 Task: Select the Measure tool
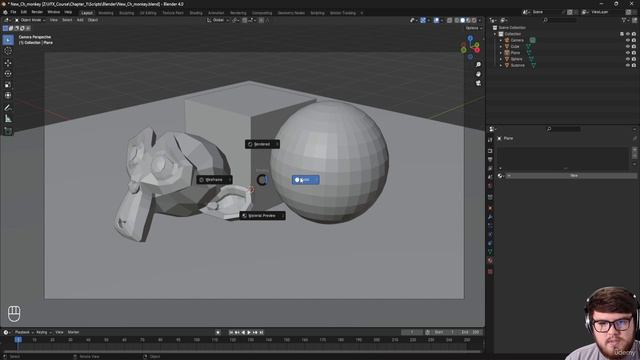8,119
